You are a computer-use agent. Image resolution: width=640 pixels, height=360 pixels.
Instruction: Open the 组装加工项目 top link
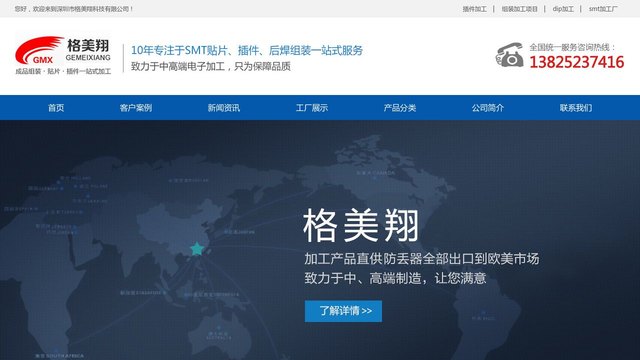[x=520, y=9]
